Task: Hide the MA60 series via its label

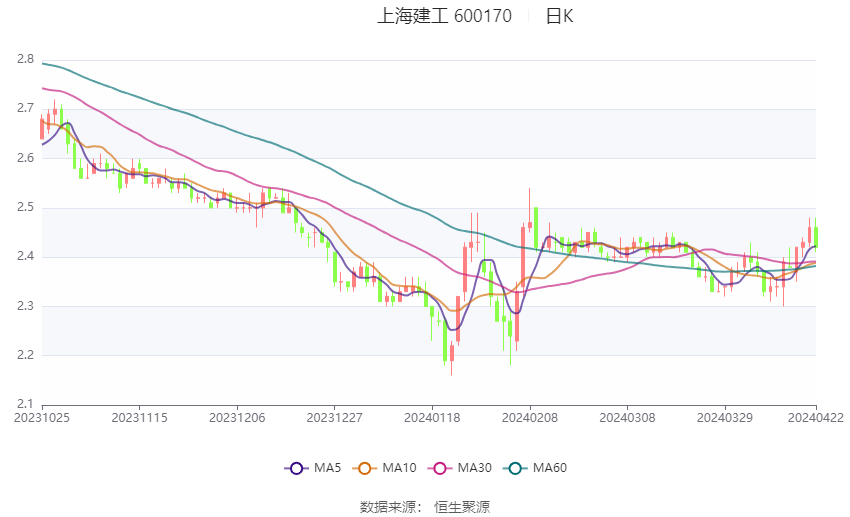Action: [x=550, y=468]
